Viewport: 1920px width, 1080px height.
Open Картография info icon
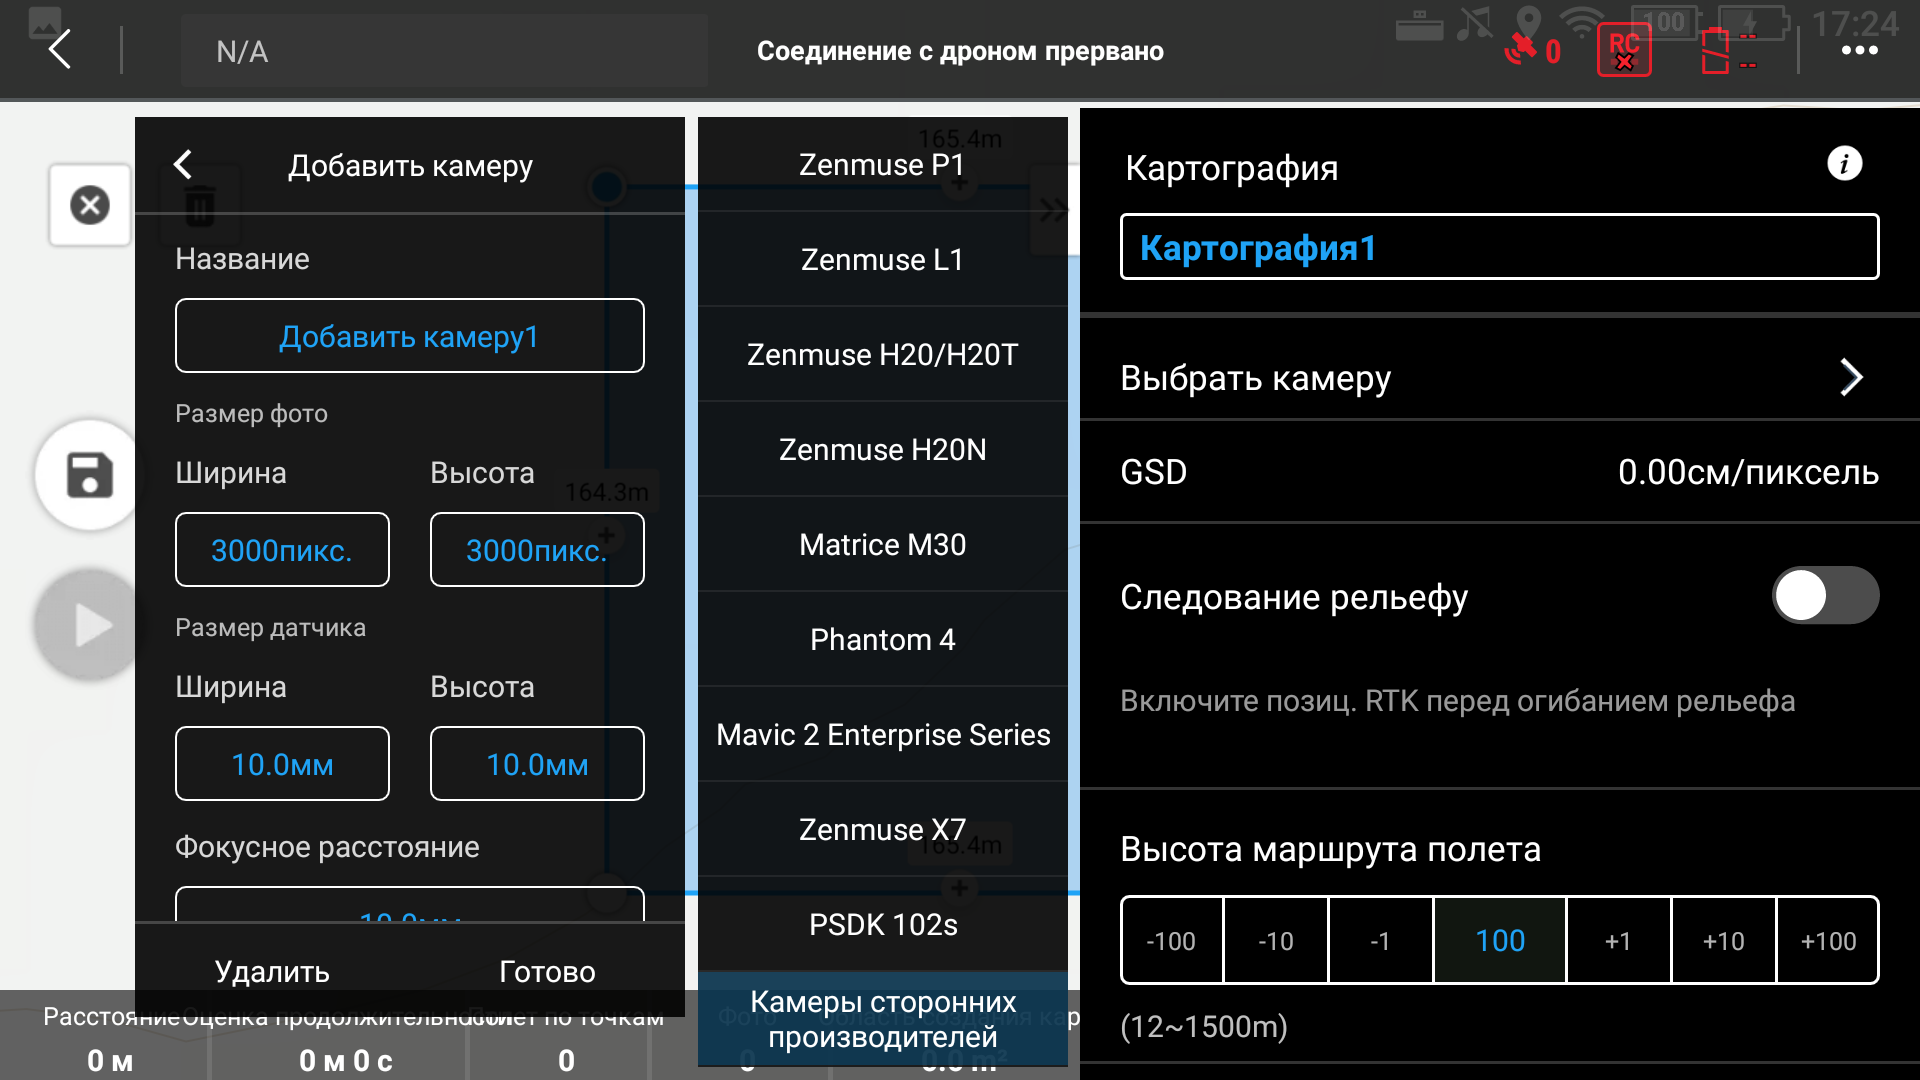[1844, 163]
